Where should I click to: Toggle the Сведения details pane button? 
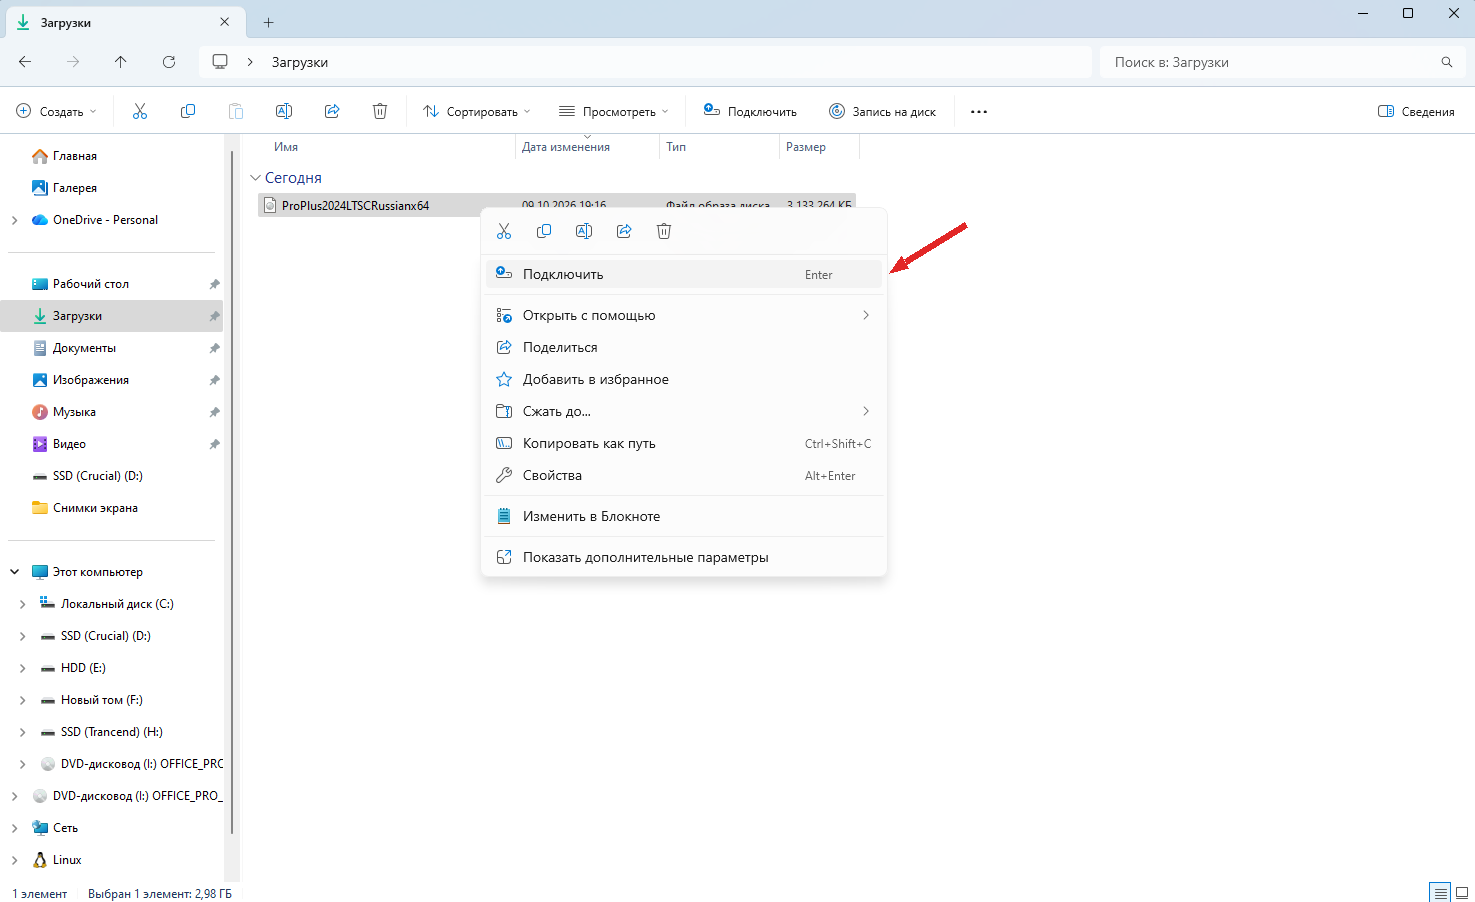point(1416,111)
